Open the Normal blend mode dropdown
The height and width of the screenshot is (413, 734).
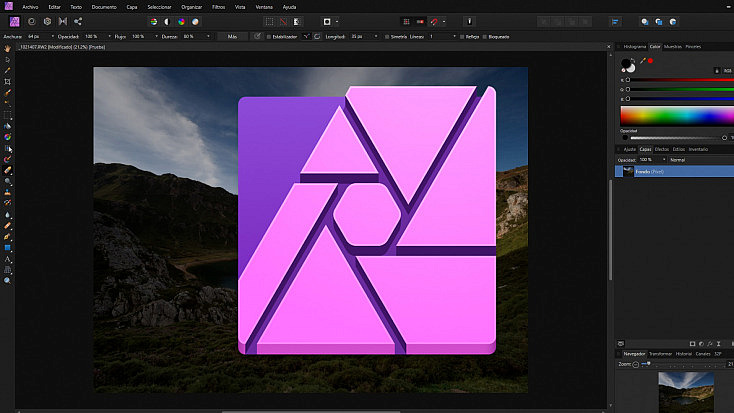point(701,160)
